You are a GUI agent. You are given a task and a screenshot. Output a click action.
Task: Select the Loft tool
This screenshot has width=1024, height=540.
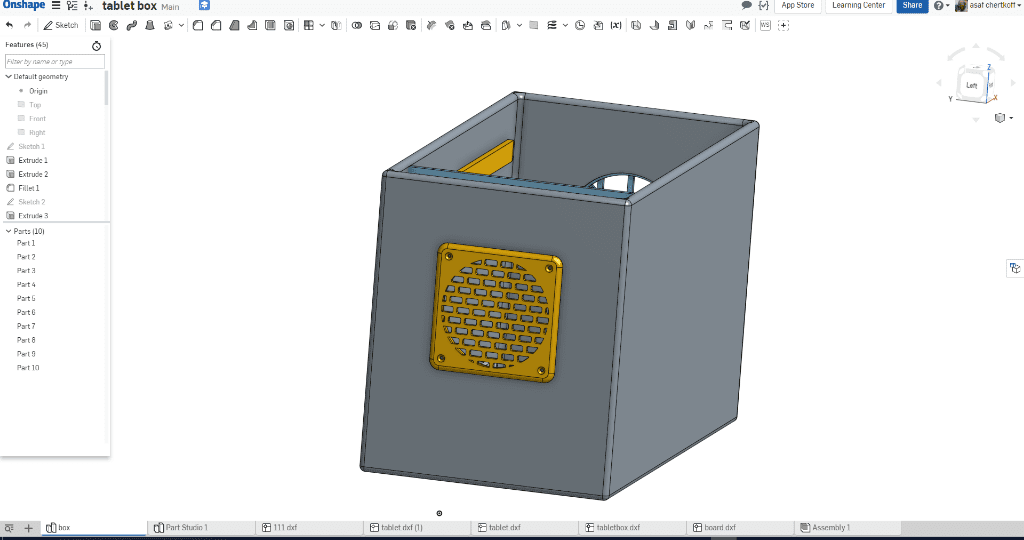point(150,25)
